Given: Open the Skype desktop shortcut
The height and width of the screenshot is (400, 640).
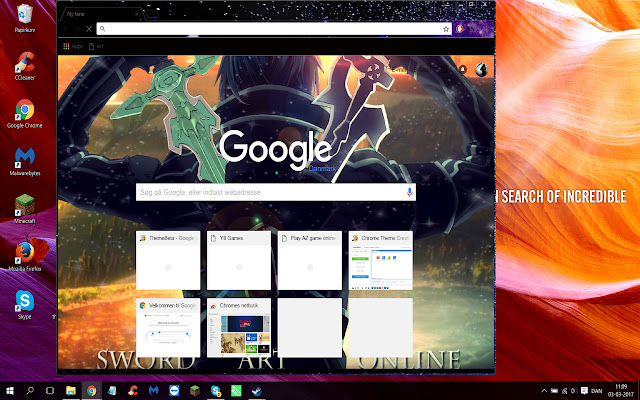Looking at the screenshot, I should 25,304.
